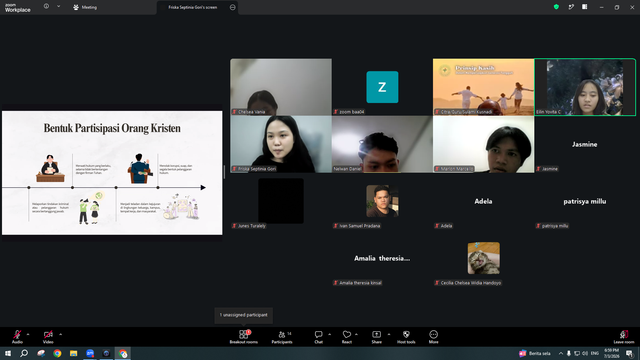Expand the dropdown next to meeting info

click(58, 7)
